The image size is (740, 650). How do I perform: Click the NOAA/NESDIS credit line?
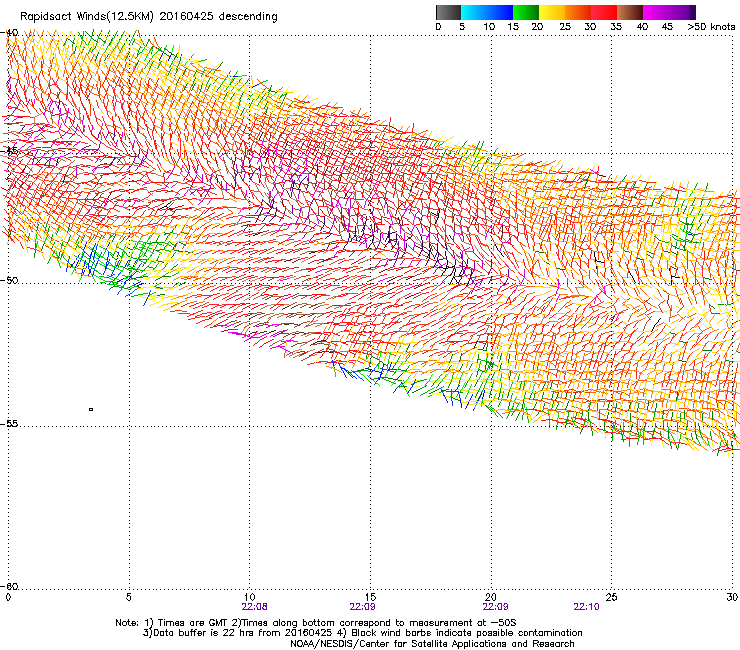point(432,644)
